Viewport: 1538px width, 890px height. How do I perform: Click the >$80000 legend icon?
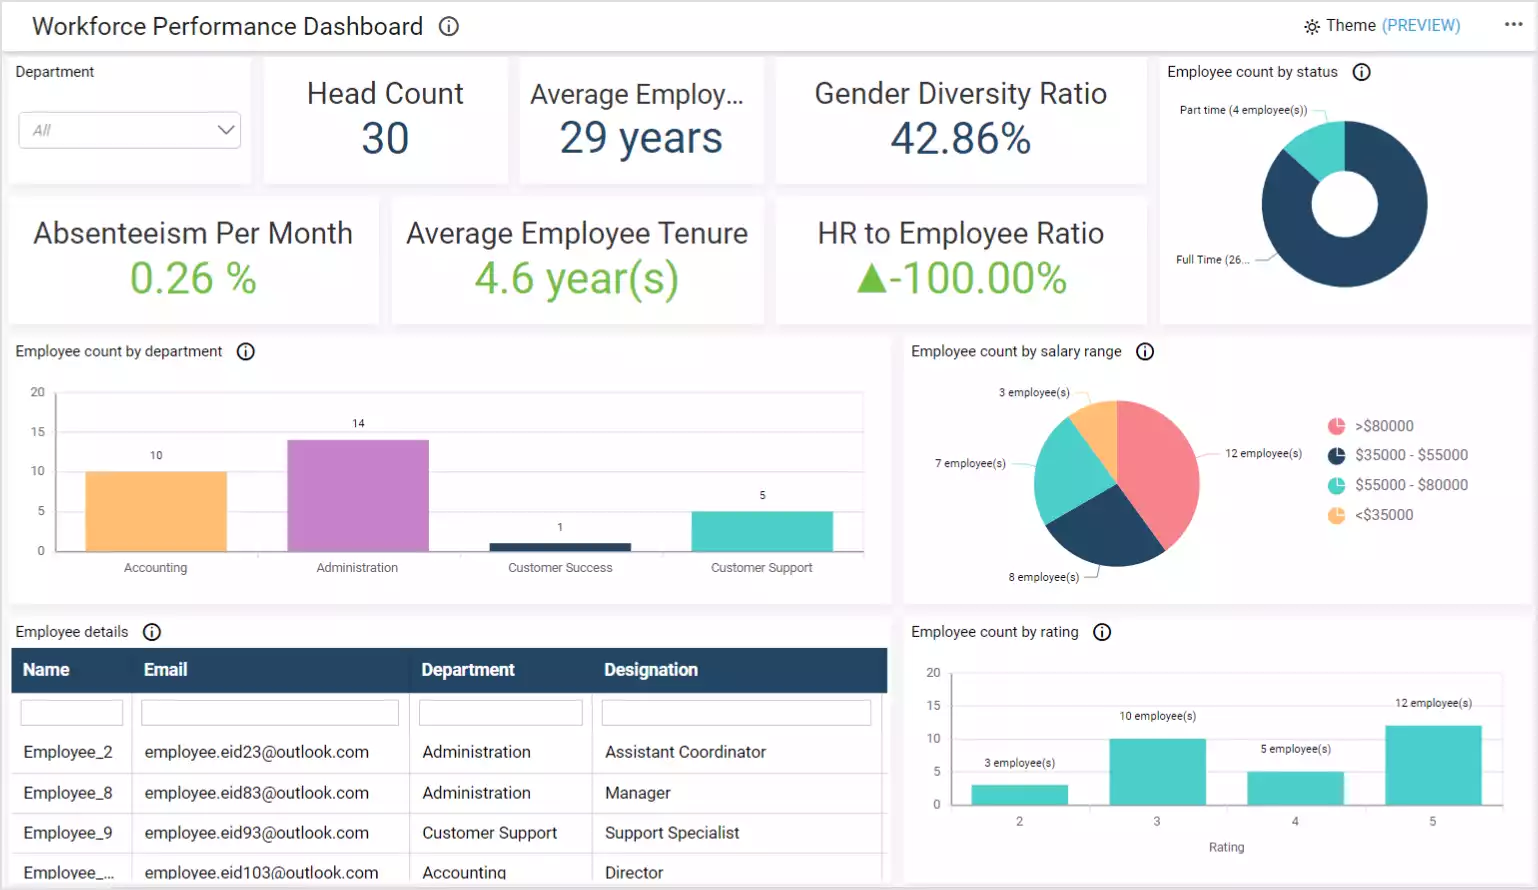point(1336,426)
